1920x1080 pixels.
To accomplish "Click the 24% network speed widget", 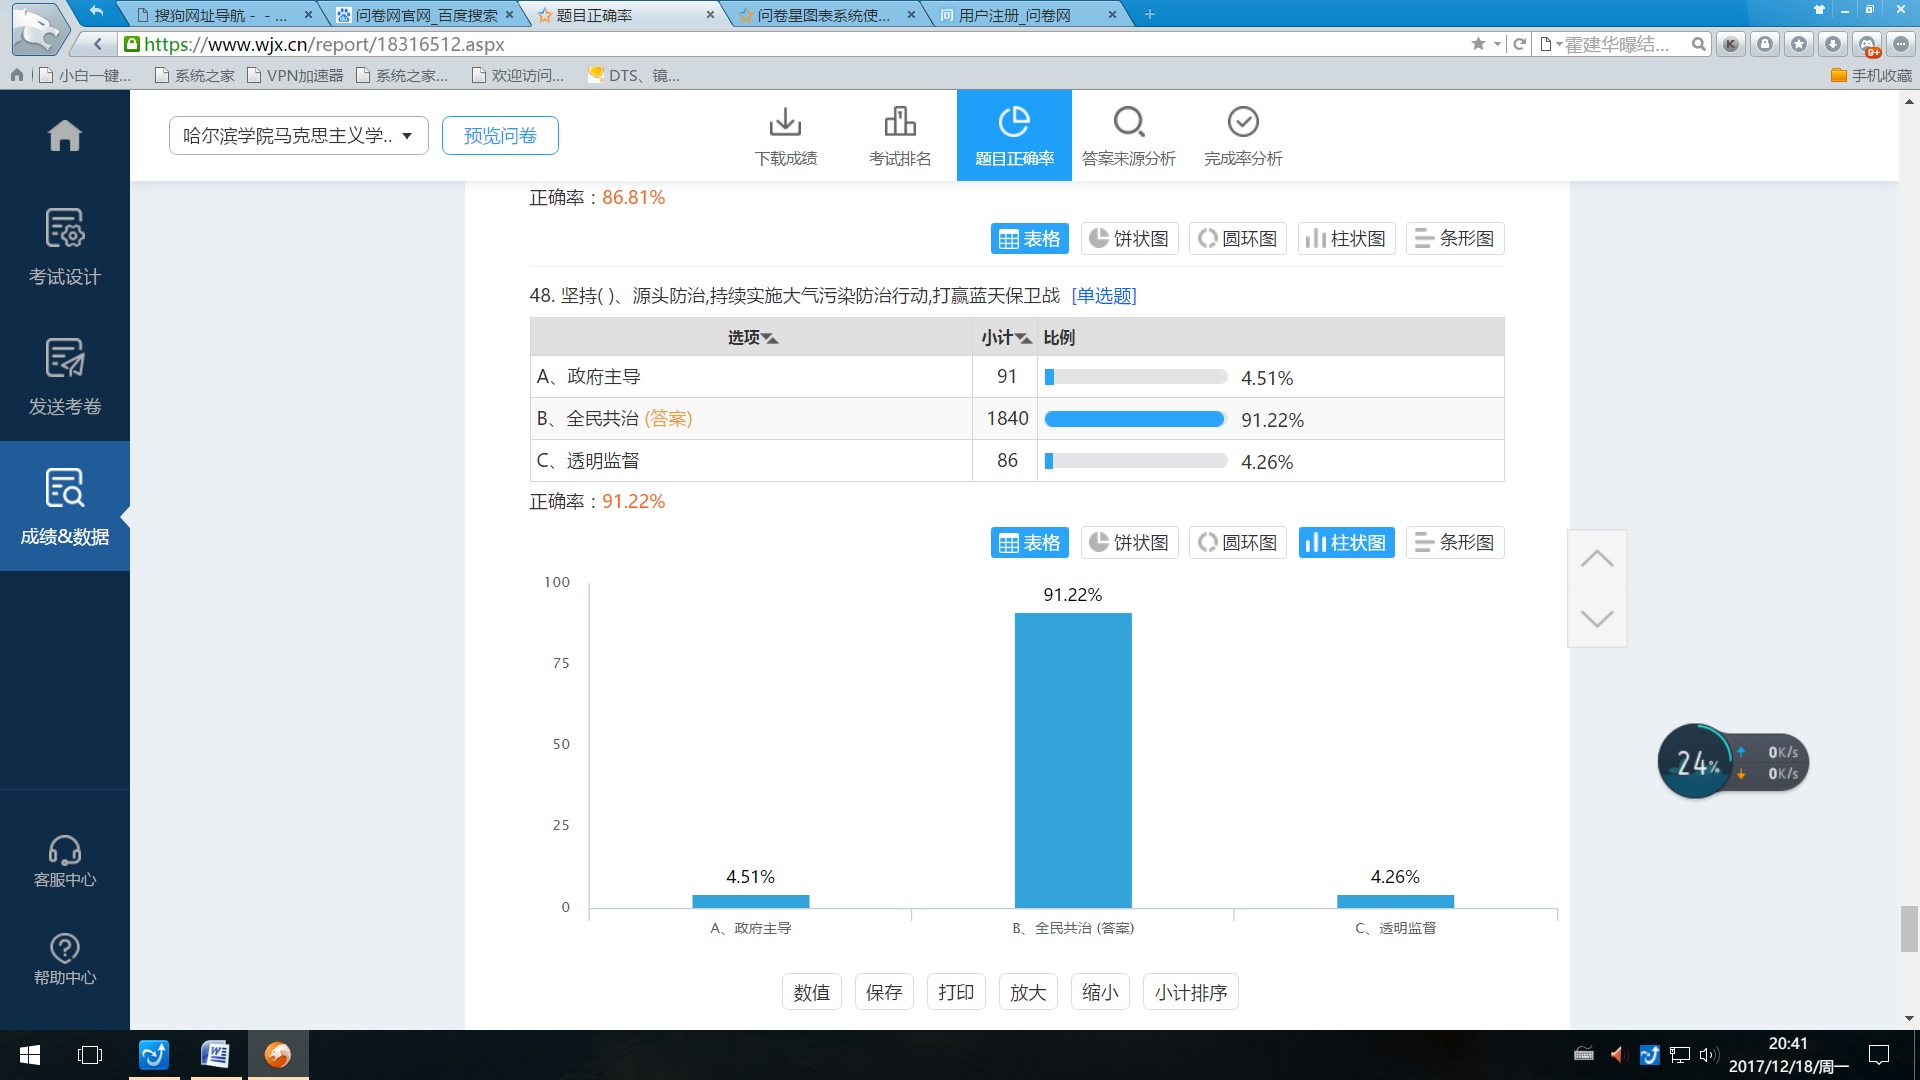I will [1734, 761].
